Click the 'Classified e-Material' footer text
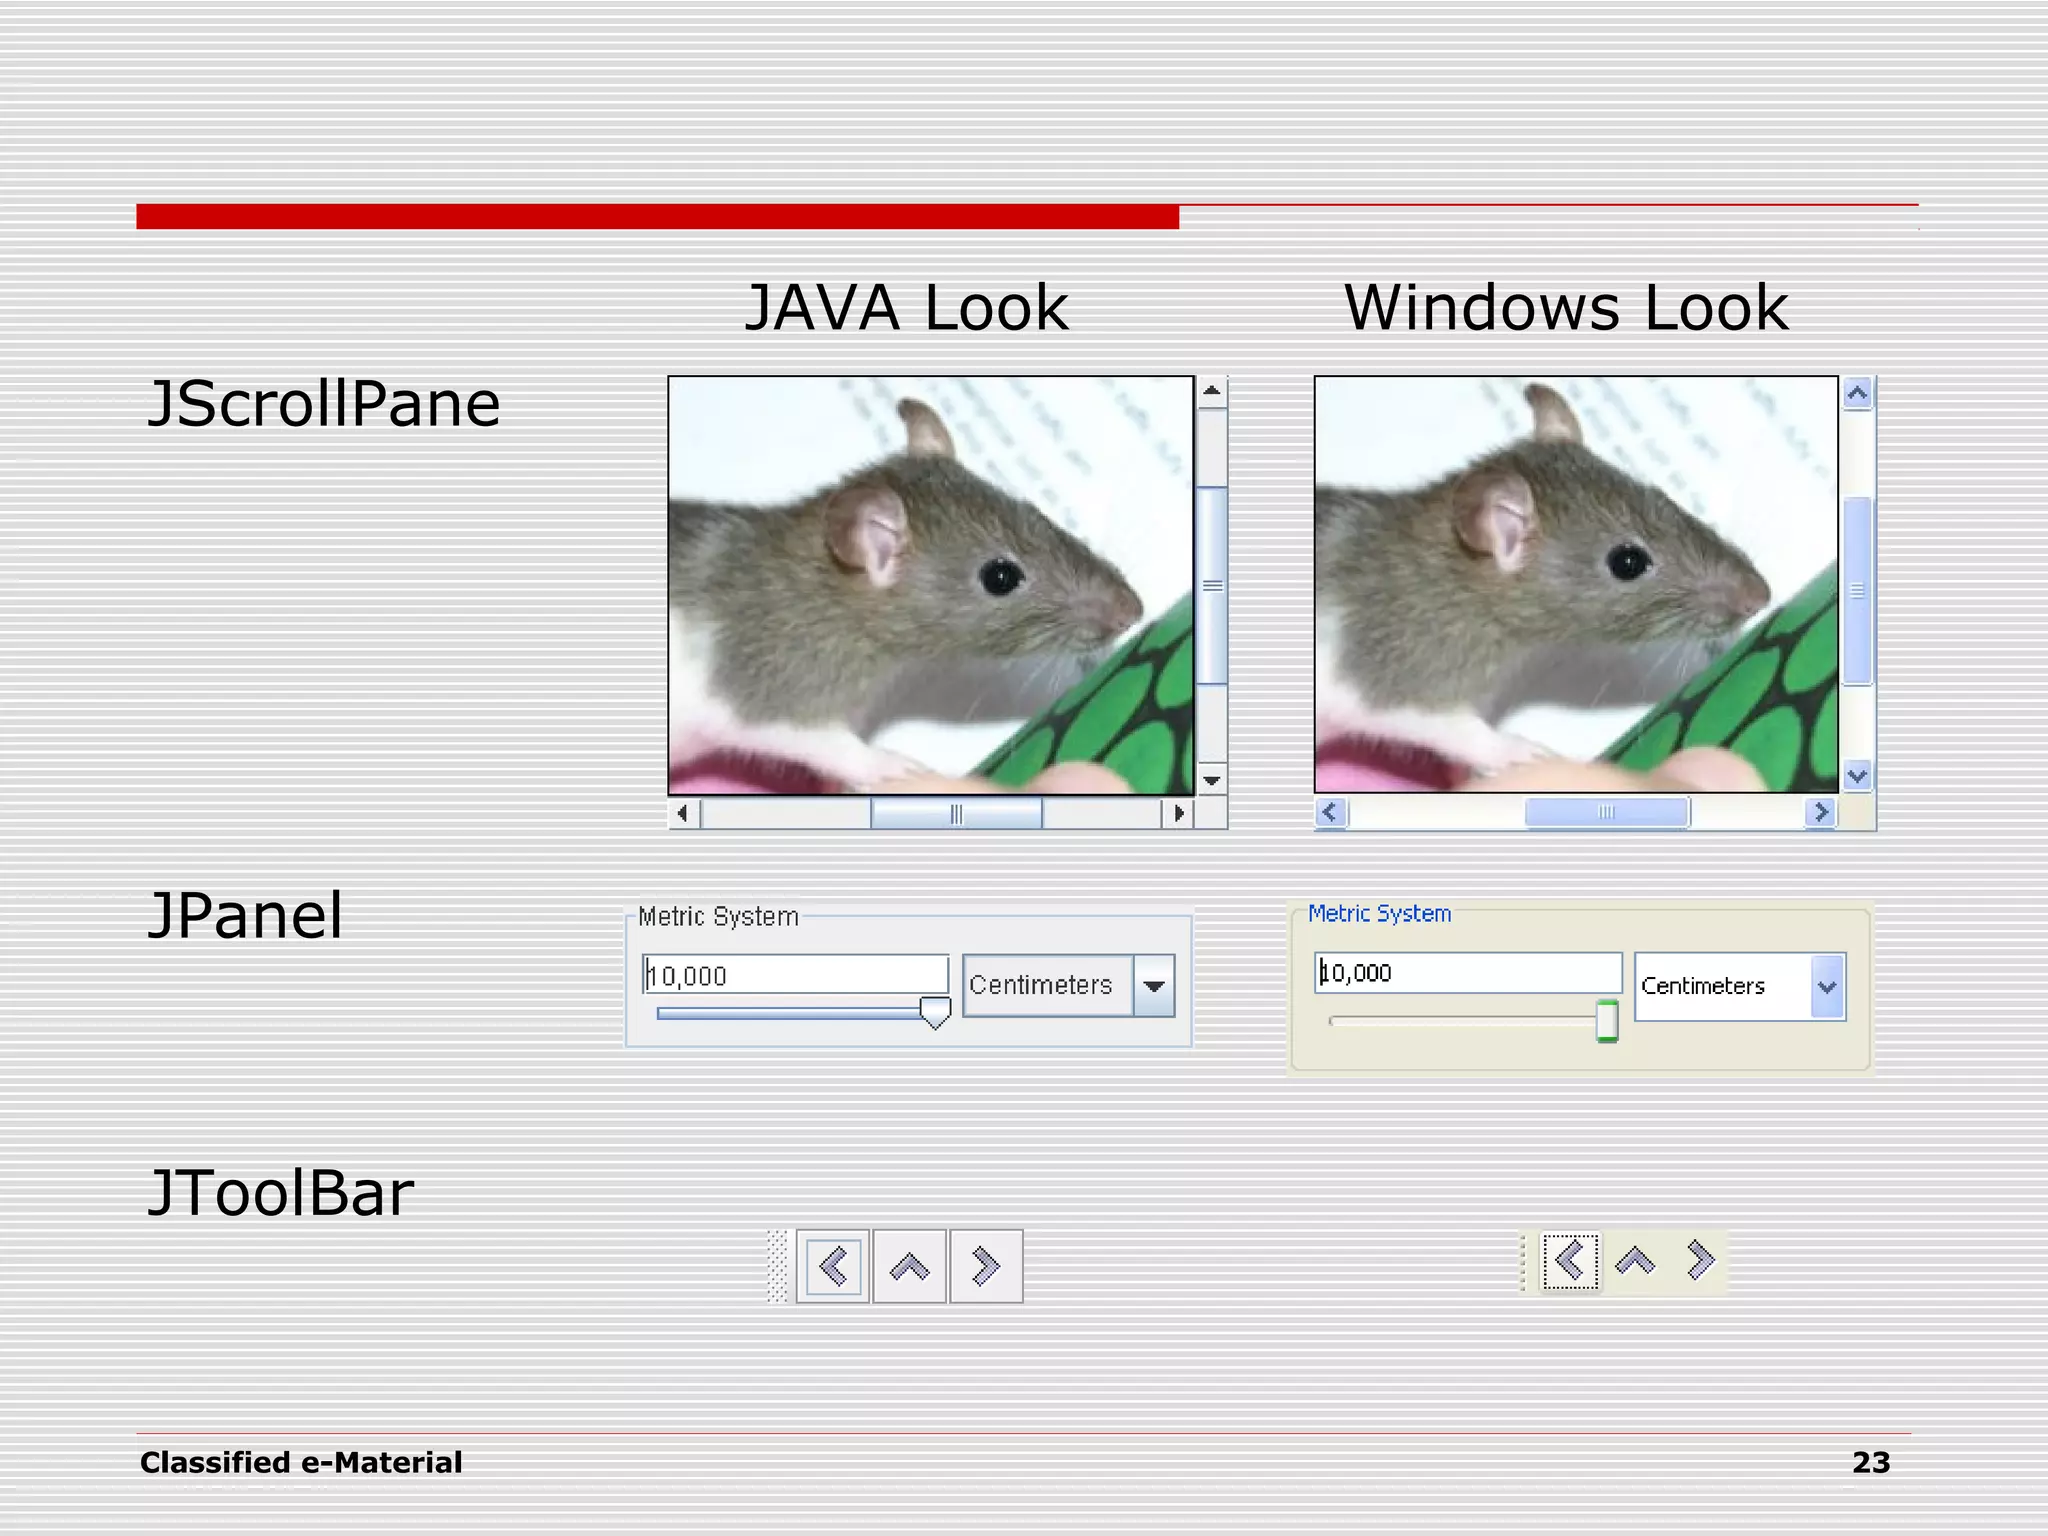 click(x=301, y=1463)
